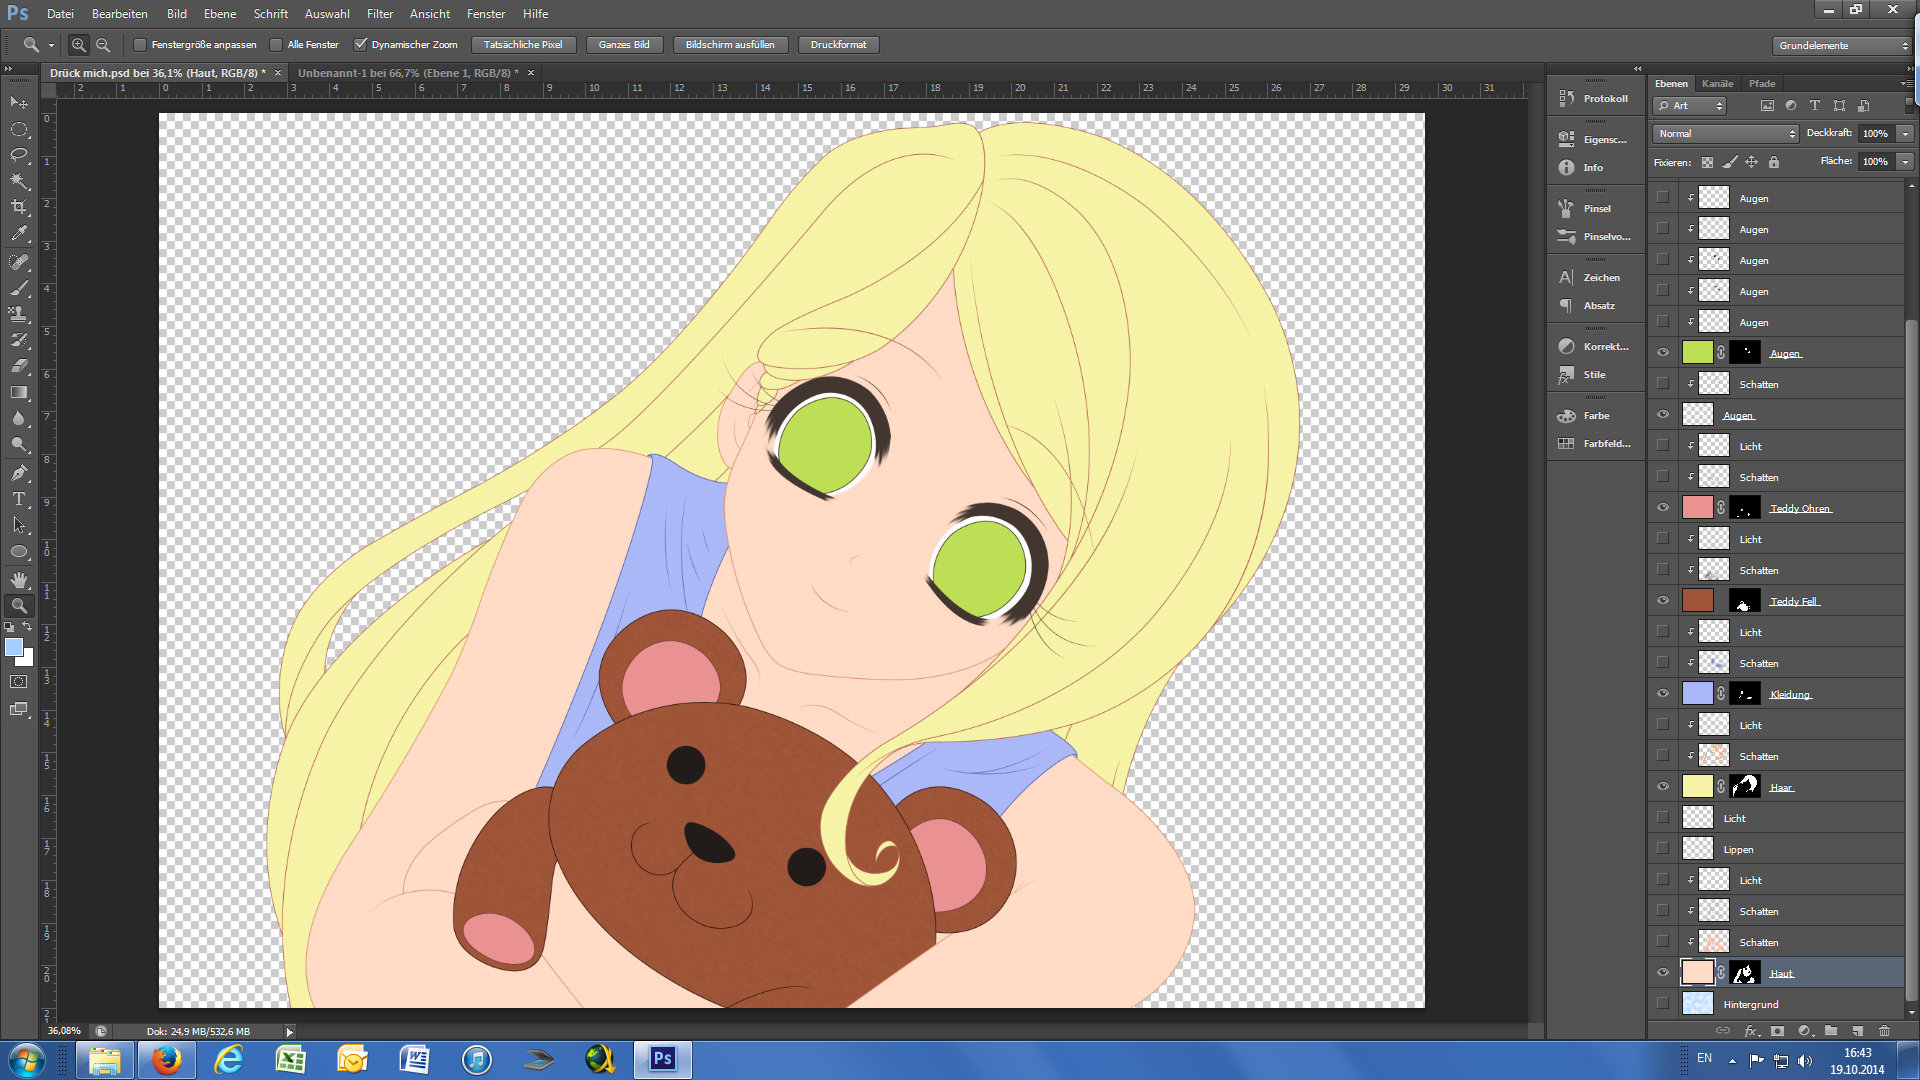Screen dimensions: 1920x1080
Task: Select the Eyedropper tool
Action: pos(19,233)
